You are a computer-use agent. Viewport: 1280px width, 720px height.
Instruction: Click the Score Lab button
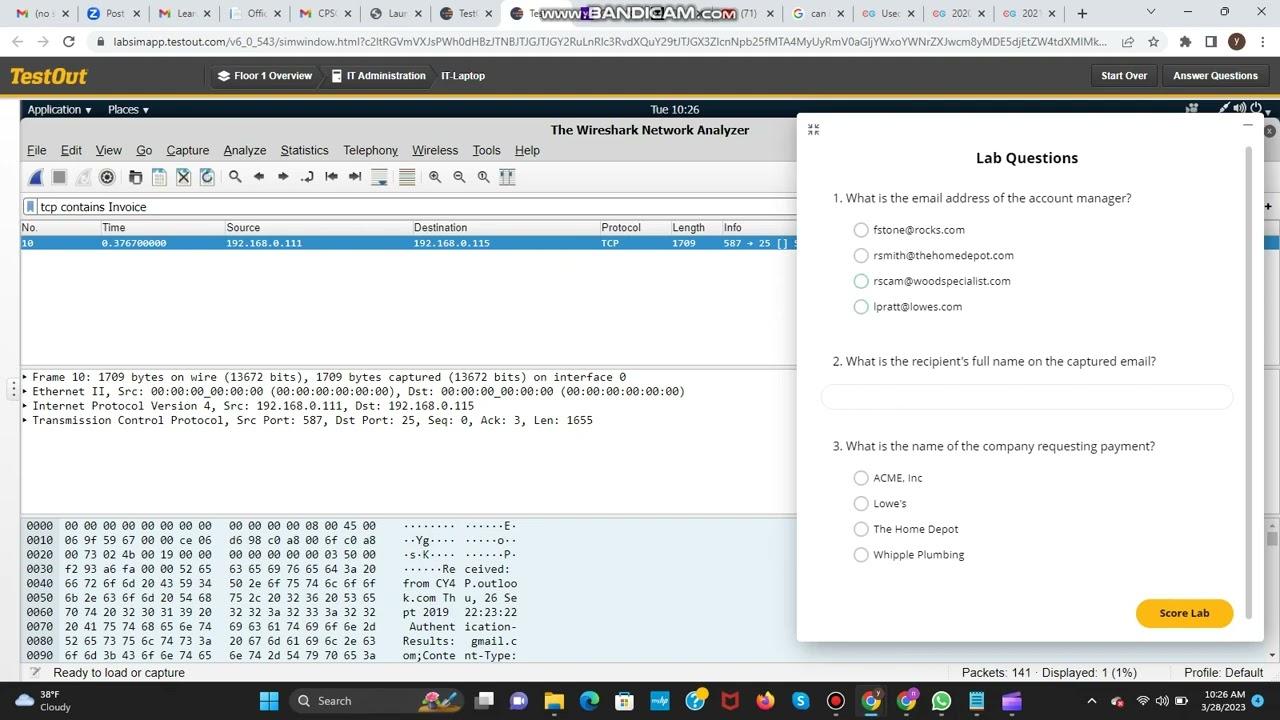(1184, 613)
